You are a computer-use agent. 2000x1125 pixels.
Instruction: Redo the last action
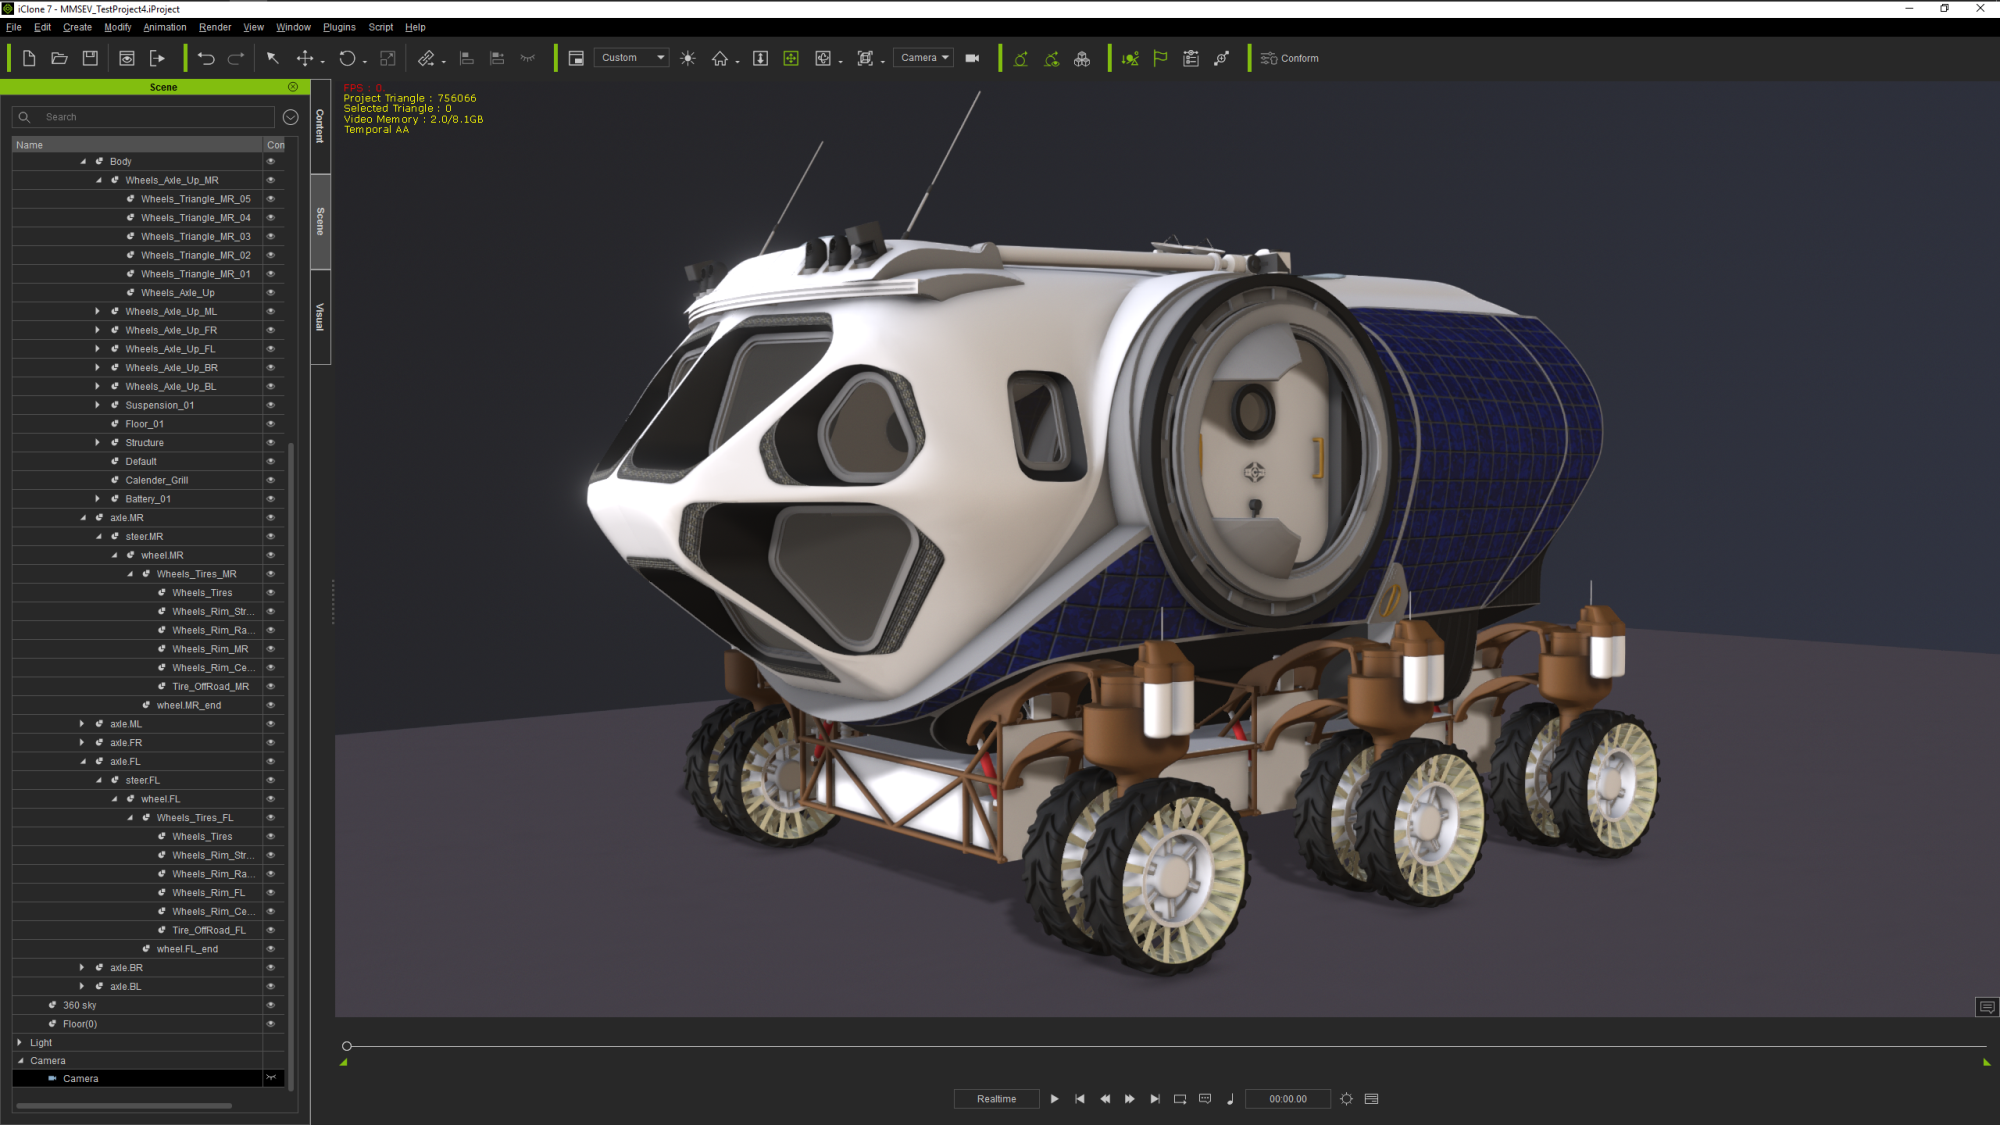click(x=236, y=58)
